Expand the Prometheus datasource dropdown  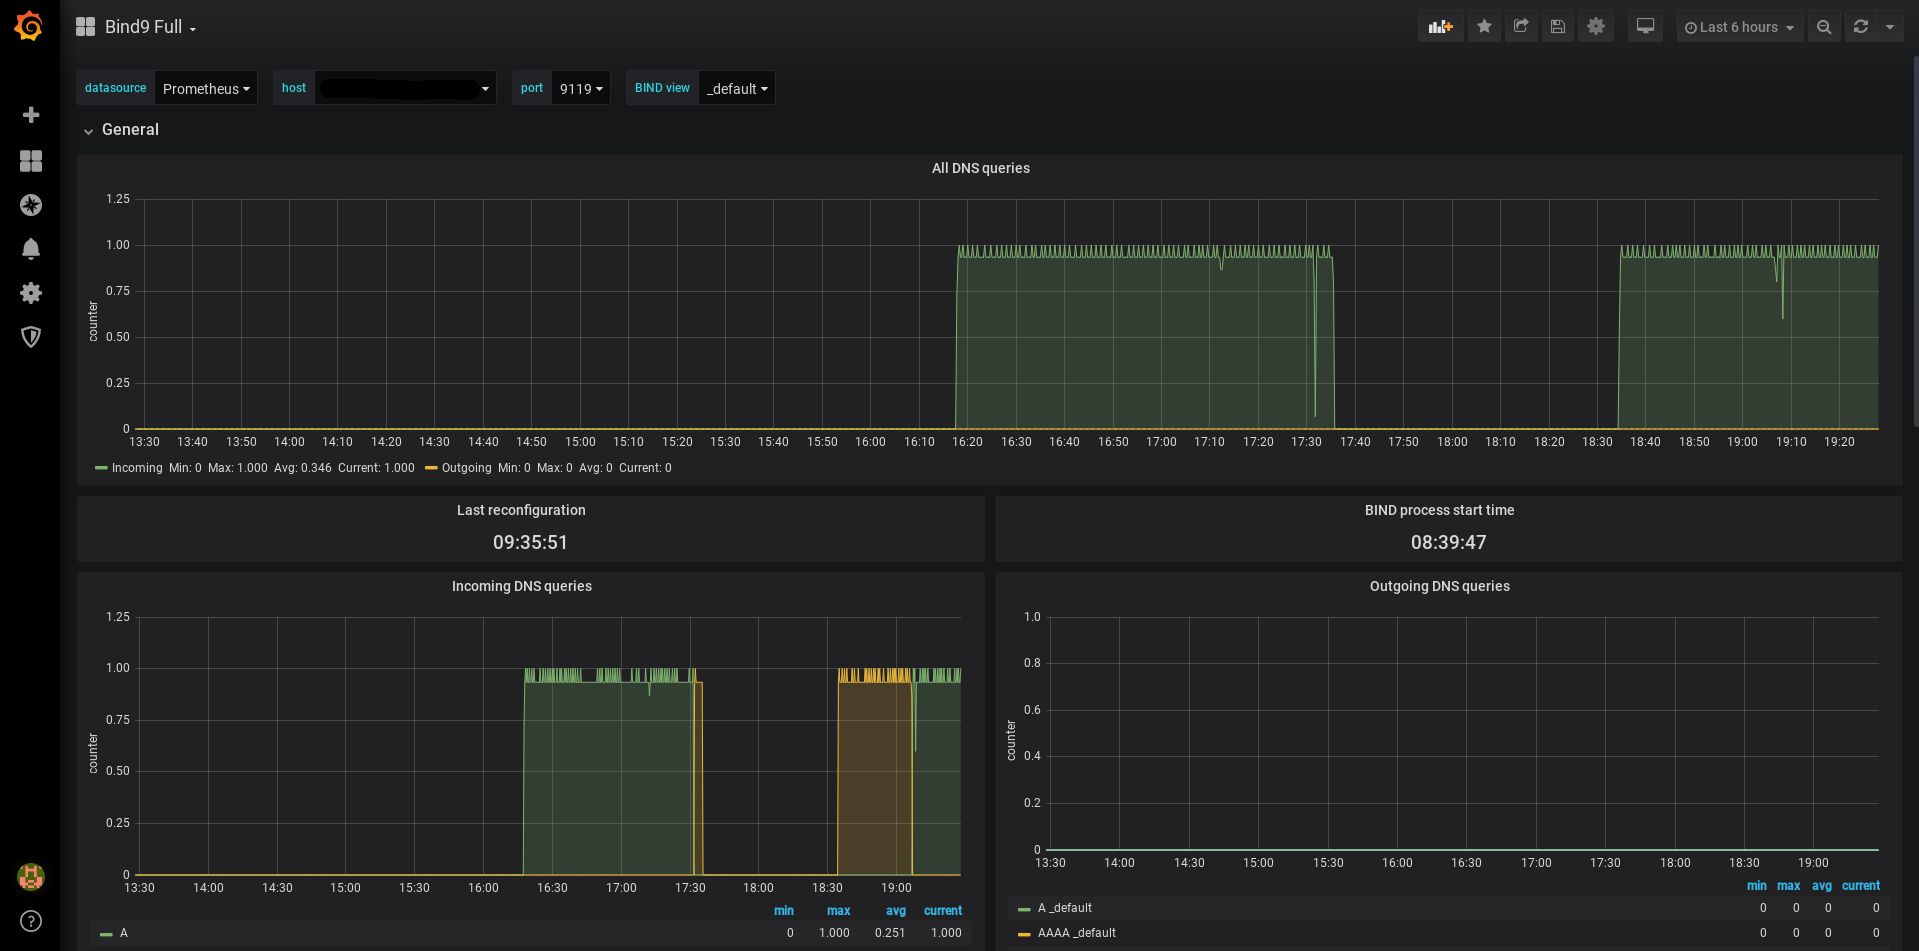206,88
